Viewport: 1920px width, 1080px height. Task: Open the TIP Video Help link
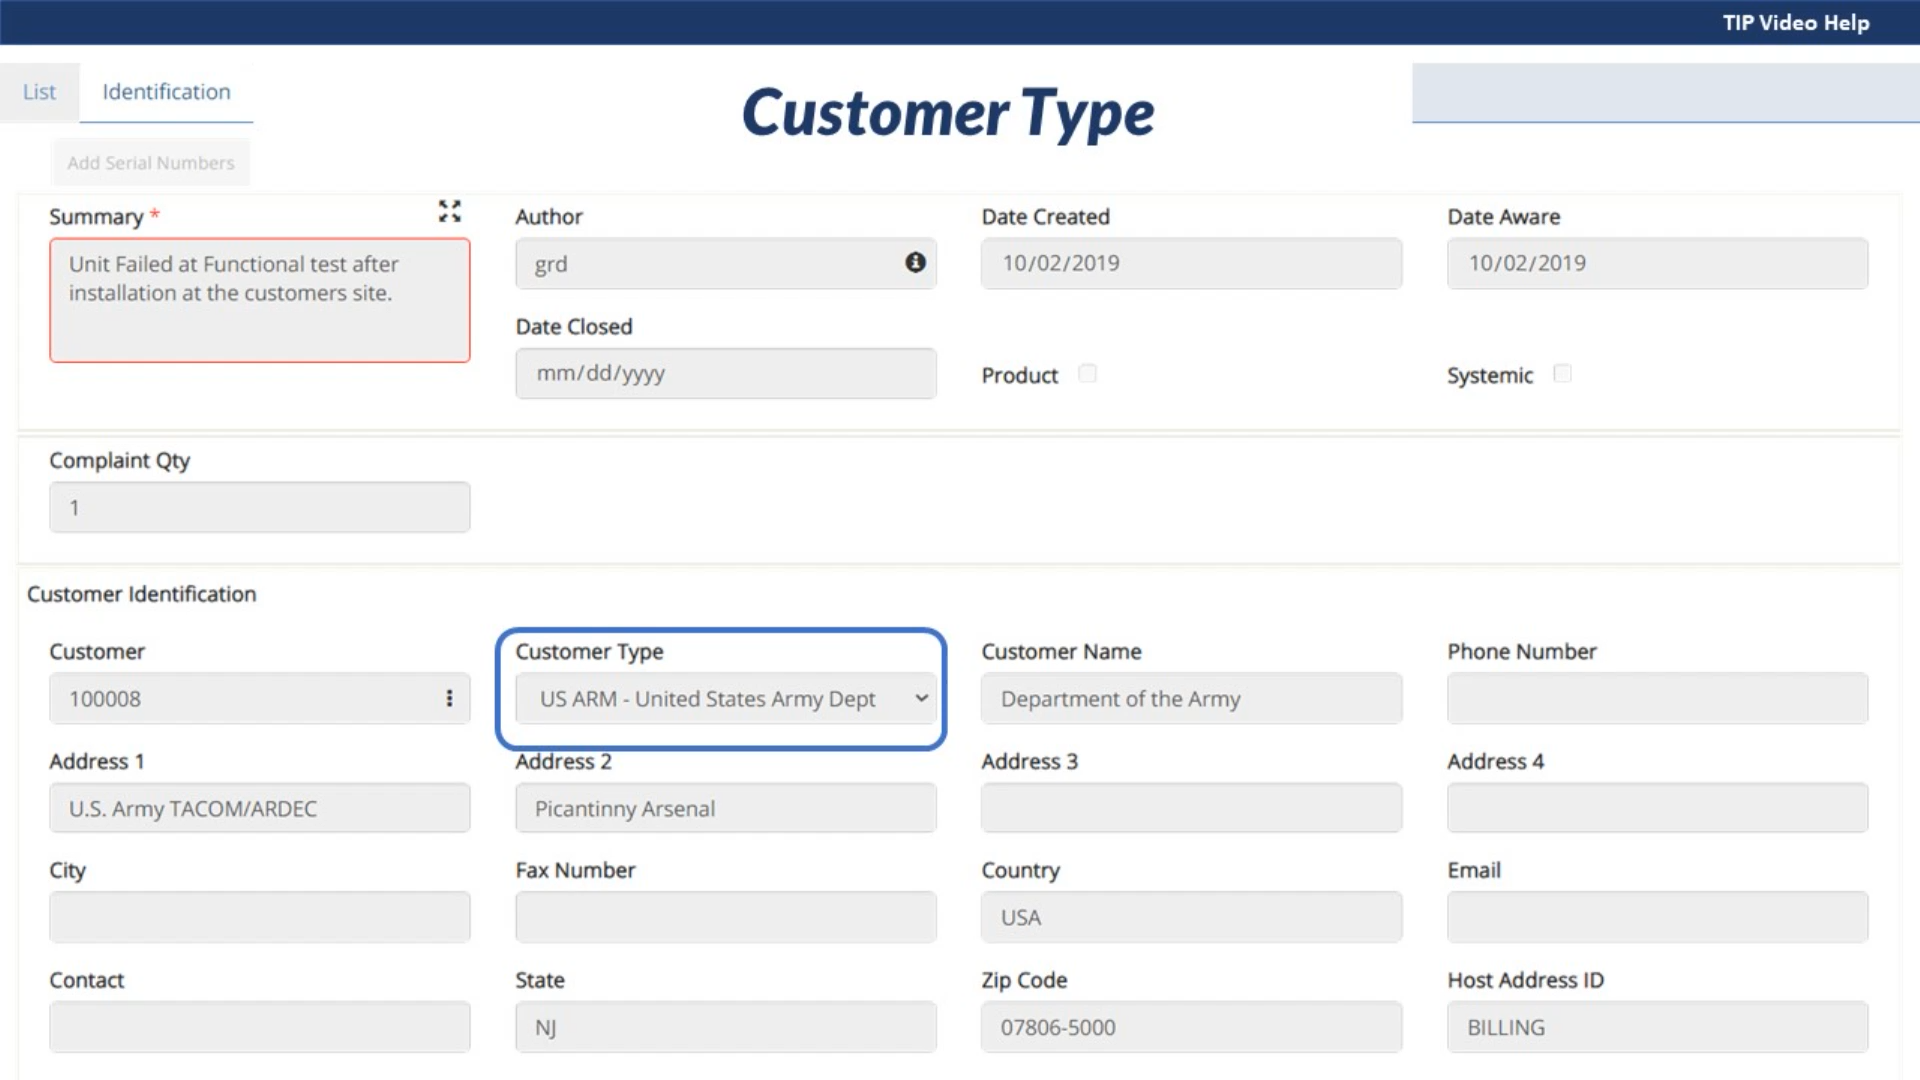click(x=1795, y=22)
